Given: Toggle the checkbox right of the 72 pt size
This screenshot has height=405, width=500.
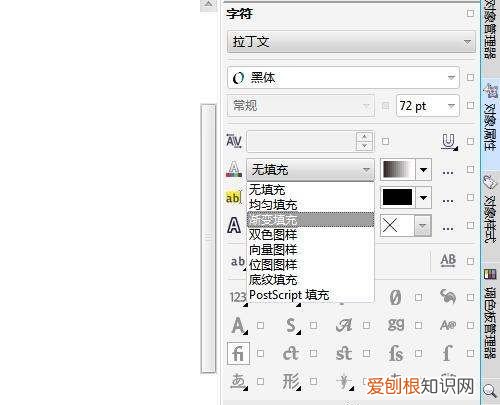Looking at the screenshot, I should tap(470, 105).
